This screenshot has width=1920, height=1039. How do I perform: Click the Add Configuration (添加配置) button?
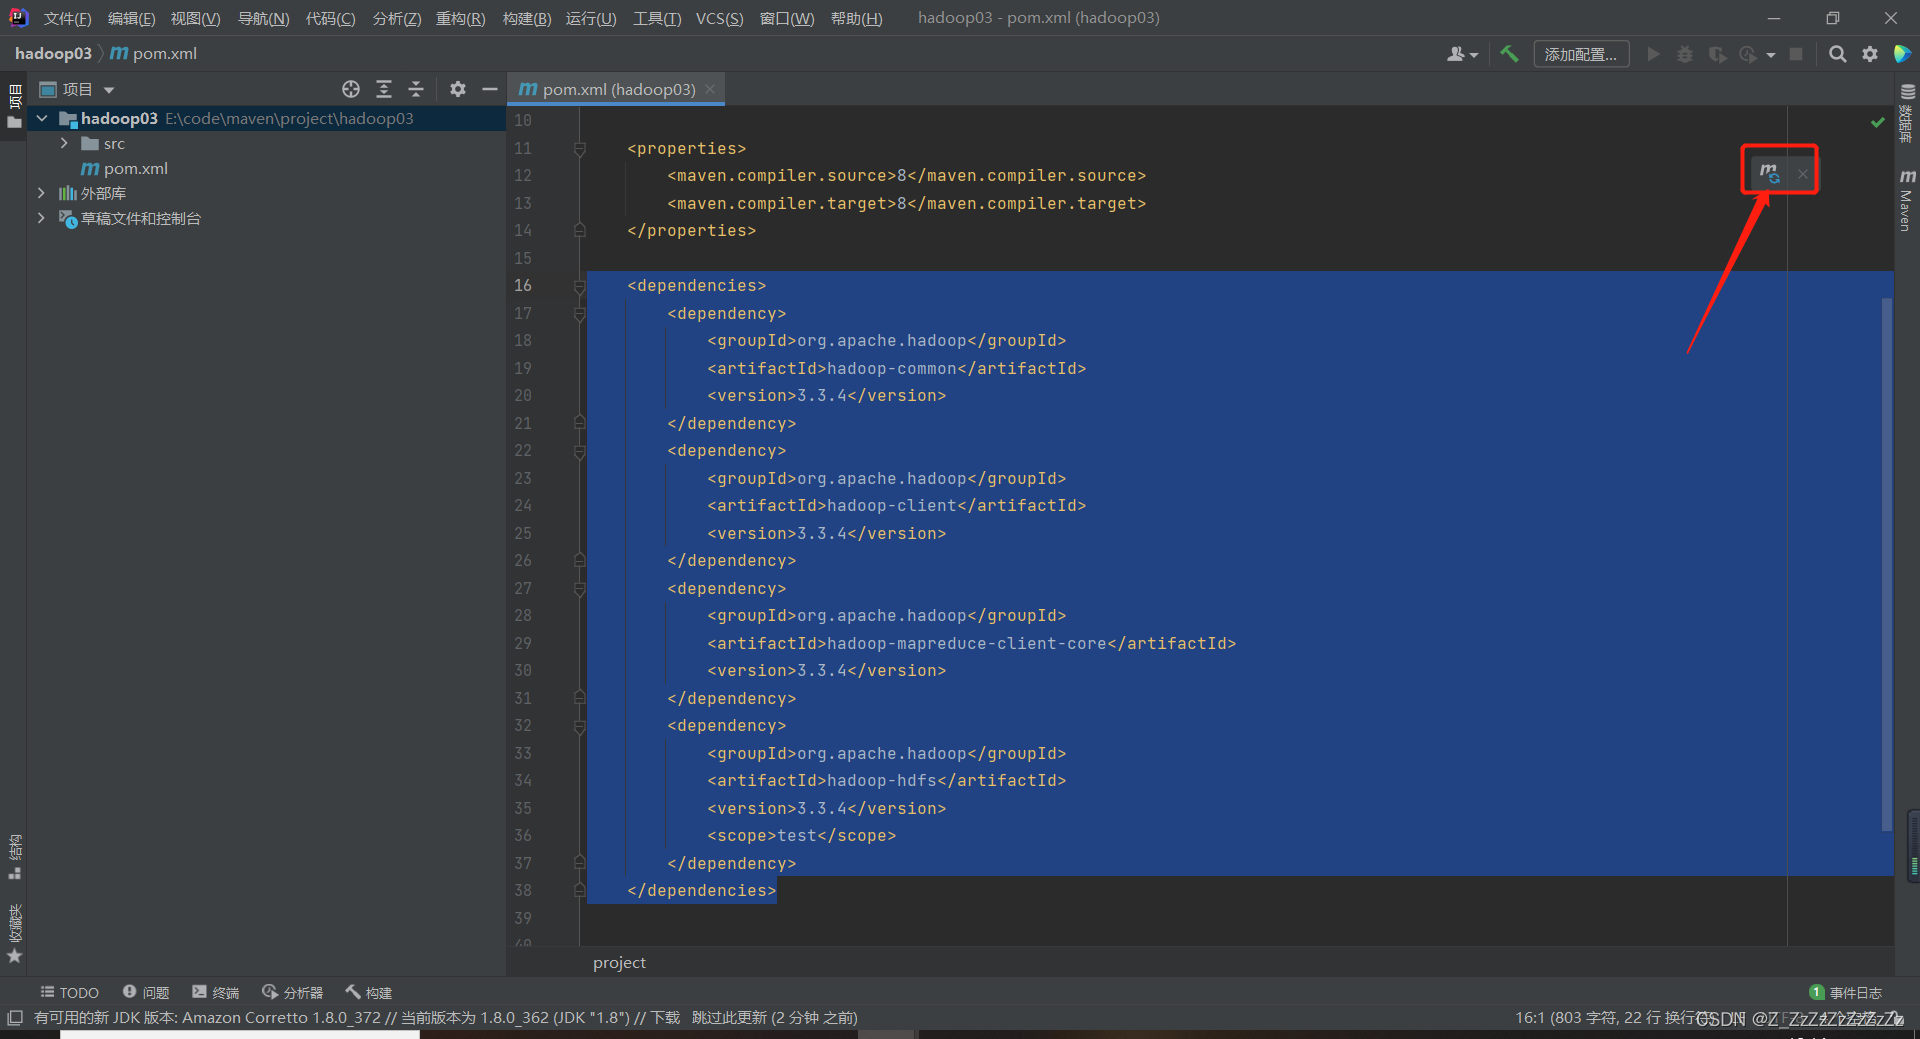point(1581,54)
